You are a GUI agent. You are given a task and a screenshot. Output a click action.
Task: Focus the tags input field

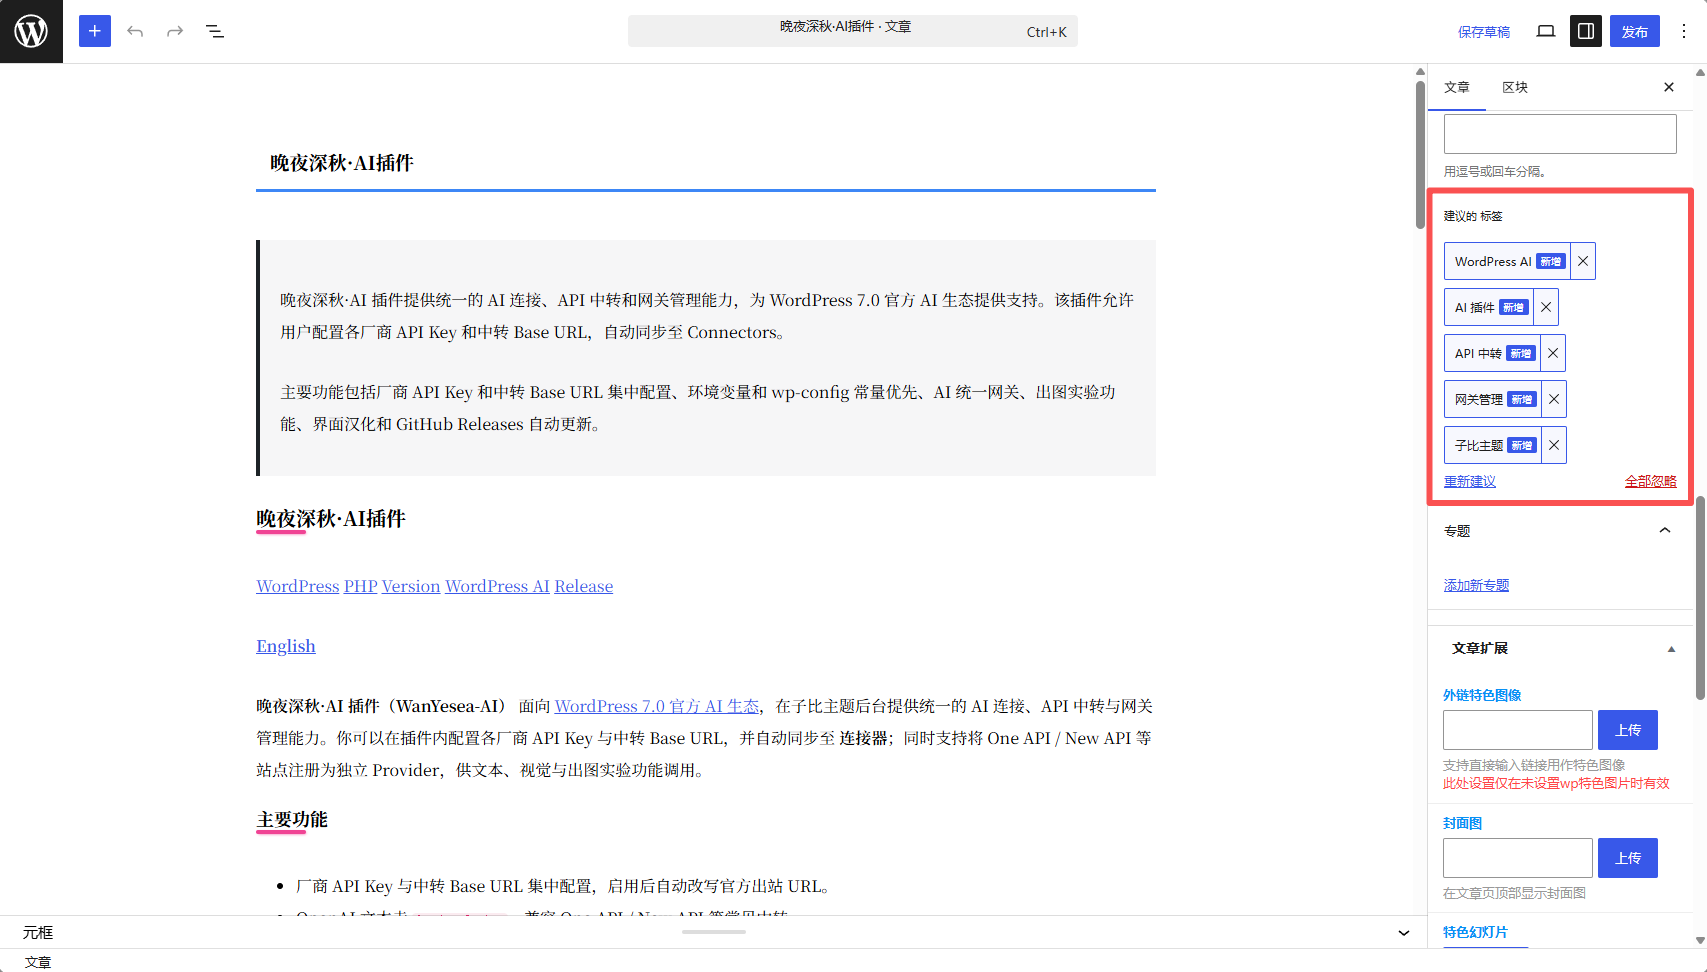coord(1560,133)
